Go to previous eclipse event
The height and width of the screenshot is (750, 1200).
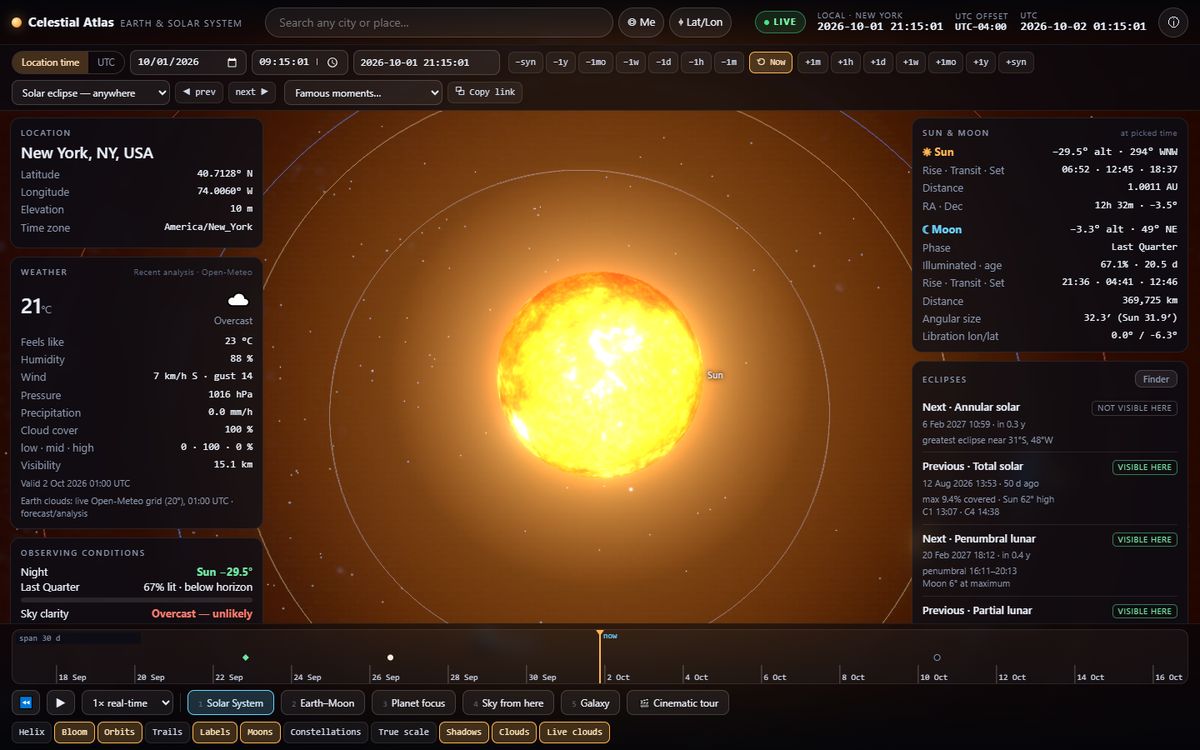click(199, 92)
